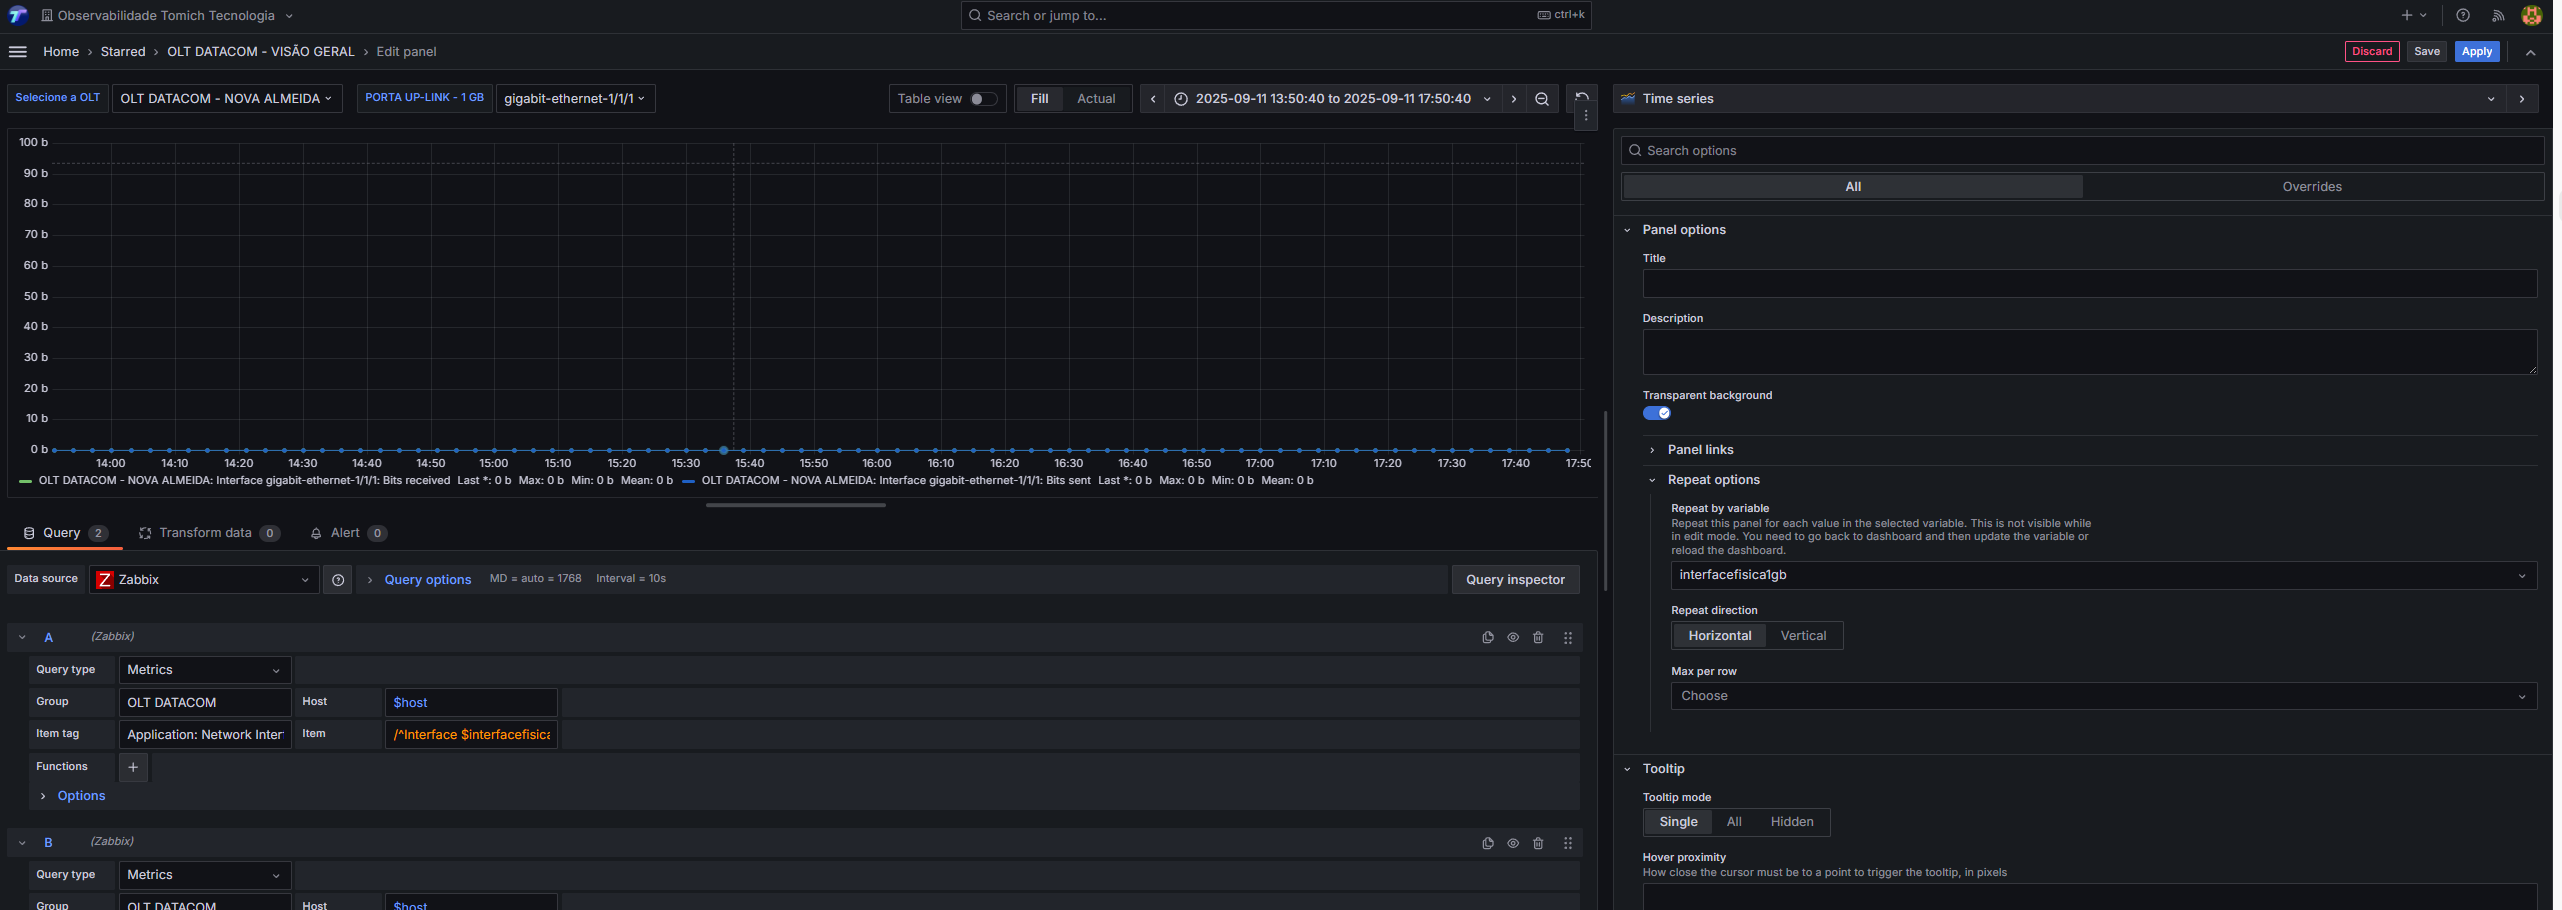Delete query B
This screenshot has width=2562, height=910.
(x=1539, y=843)
